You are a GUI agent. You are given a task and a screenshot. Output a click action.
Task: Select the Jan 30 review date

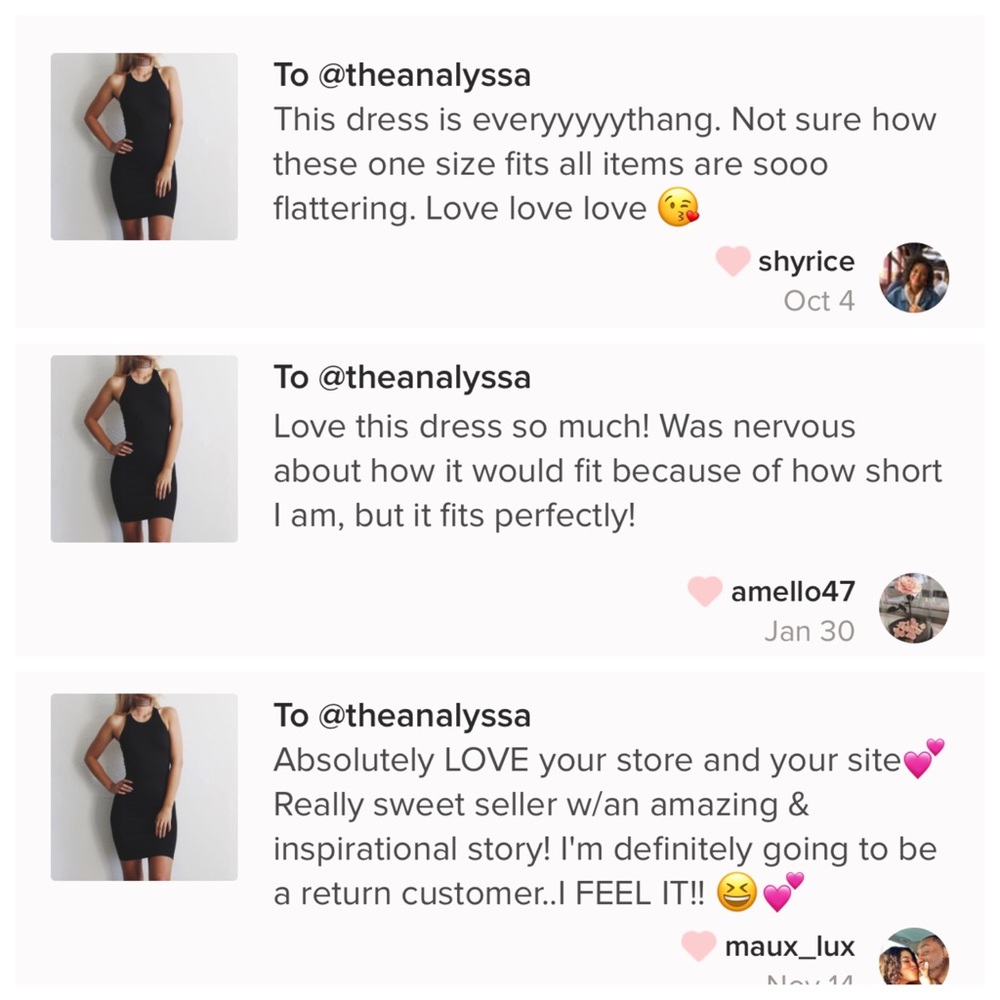(809, 631)
